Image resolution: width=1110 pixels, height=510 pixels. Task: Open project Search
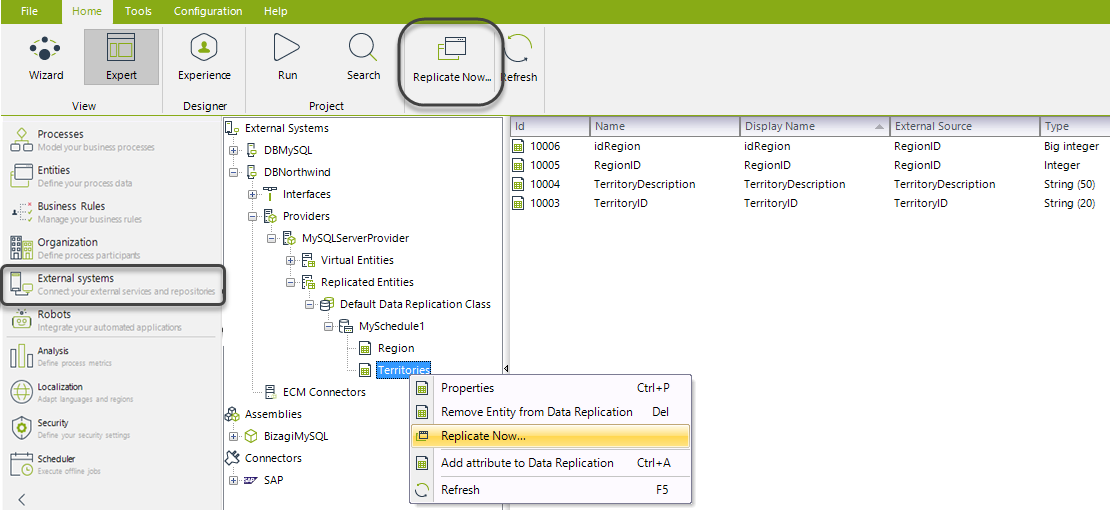pos(363,58)
